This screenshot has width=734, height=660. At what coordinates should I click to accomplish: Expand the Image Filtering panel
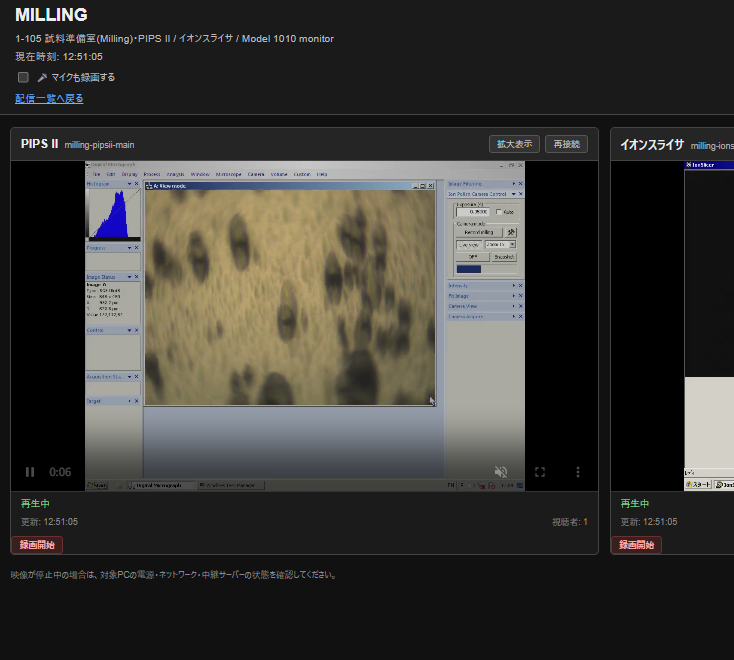[514, 183]
